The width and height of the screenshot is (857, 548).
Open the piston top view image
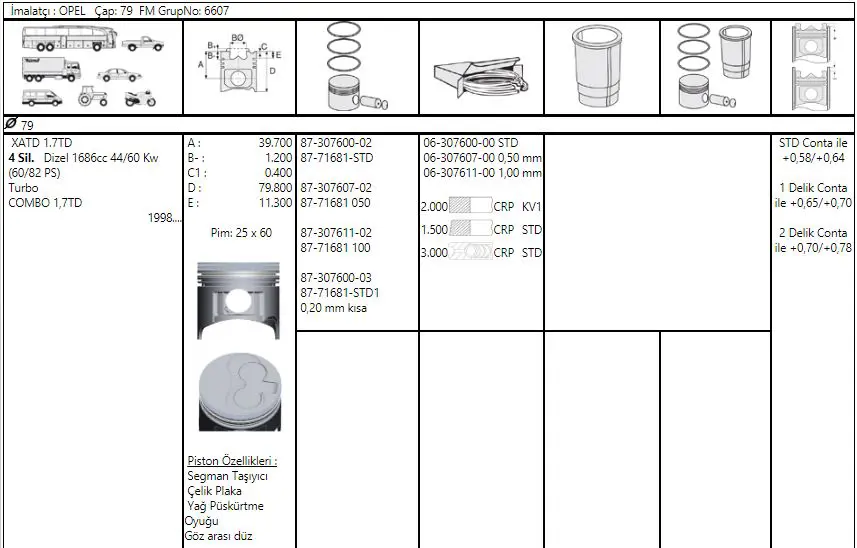click(x=239, y=394)
